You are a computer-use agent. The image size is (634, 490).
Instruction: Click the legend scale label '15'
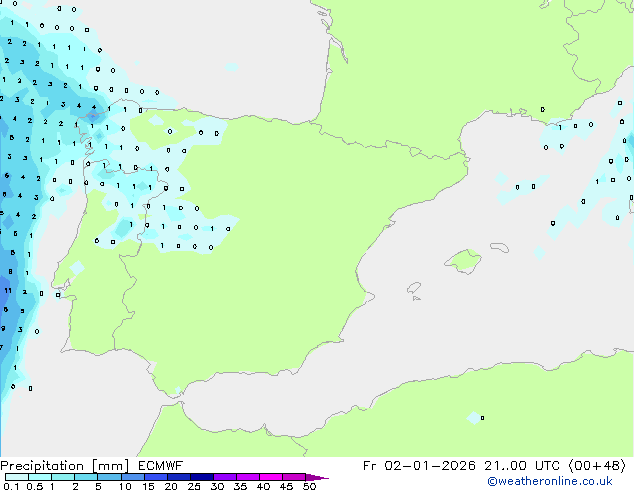click(148, 486)
